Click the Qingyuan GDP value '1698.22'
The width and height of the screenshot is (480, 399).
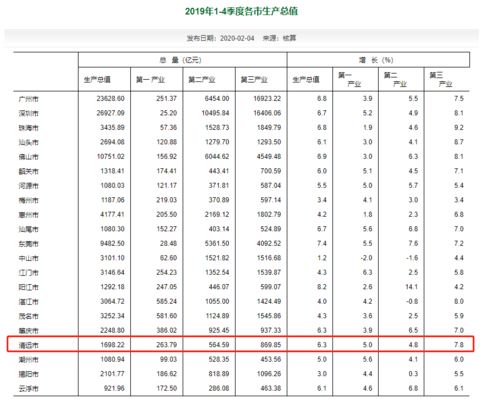112,345
